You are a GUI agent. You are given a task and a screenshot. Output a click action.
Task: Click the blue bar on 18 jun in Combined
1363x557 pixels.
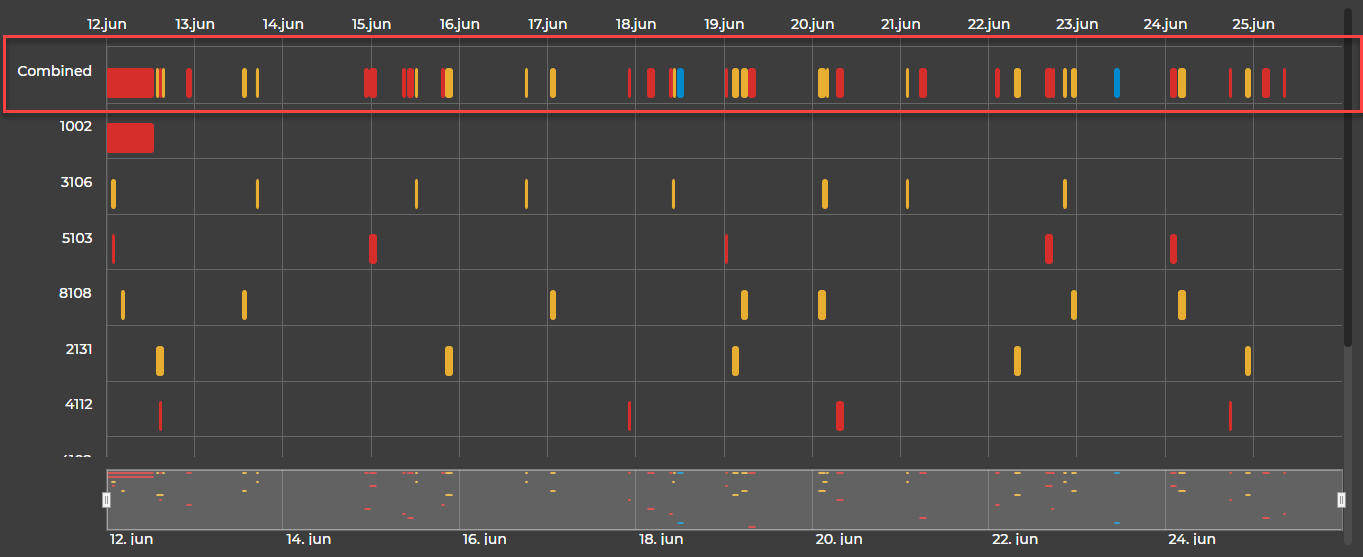[680, 82]
